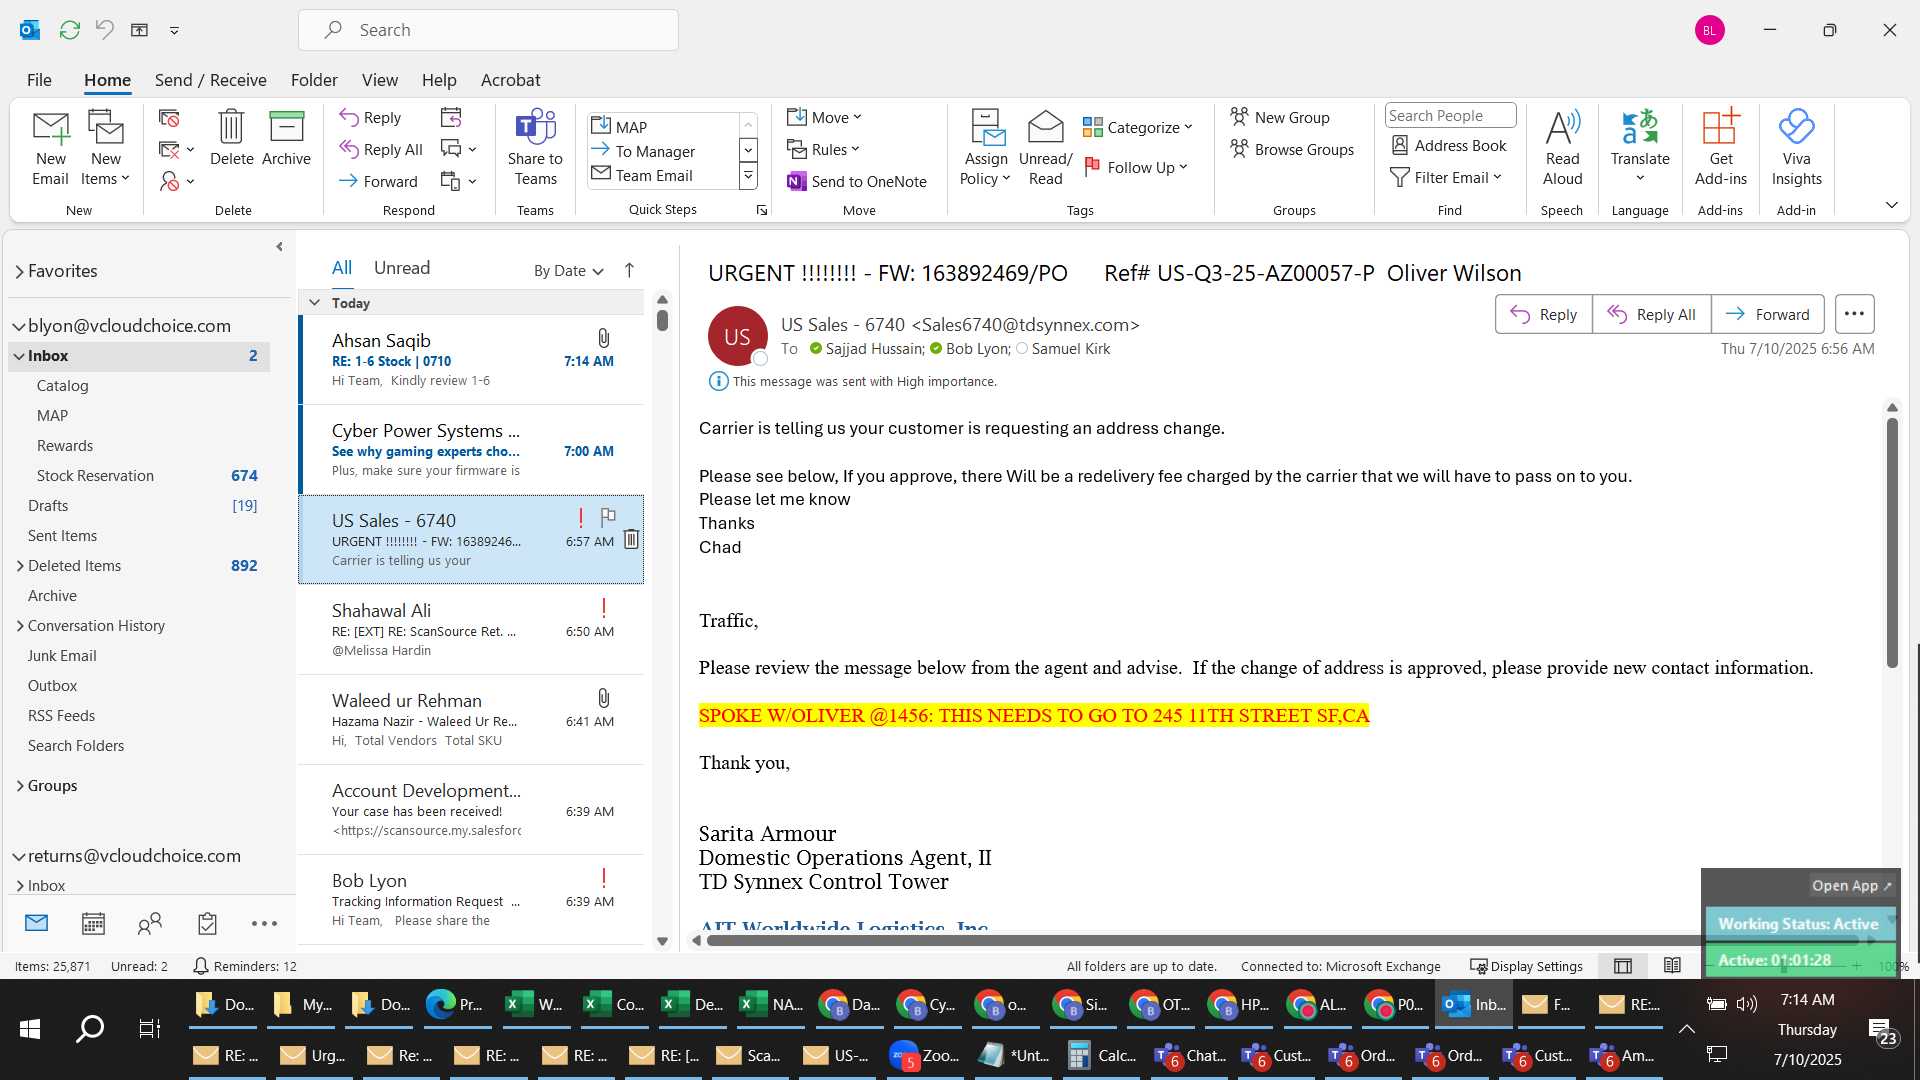This screenshot has width=1920, height=1080.
Task: Open the File menu
Action: pyautogui.click(x=39, y=80)
